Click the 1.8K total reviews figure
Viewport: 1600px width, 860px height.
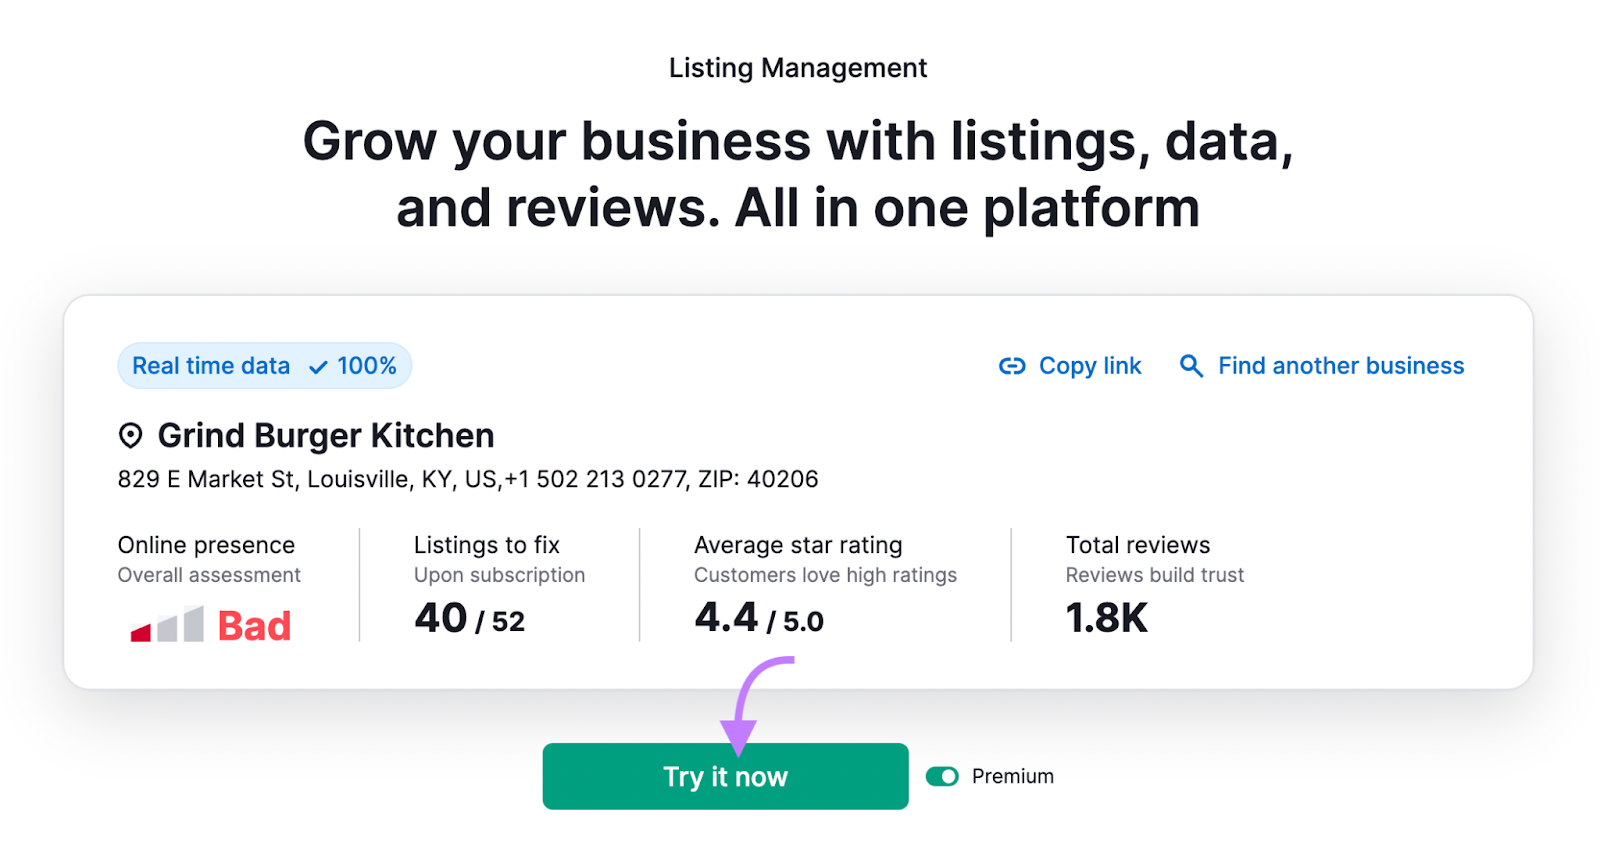pyautogui.click(x=1106, y=618)
